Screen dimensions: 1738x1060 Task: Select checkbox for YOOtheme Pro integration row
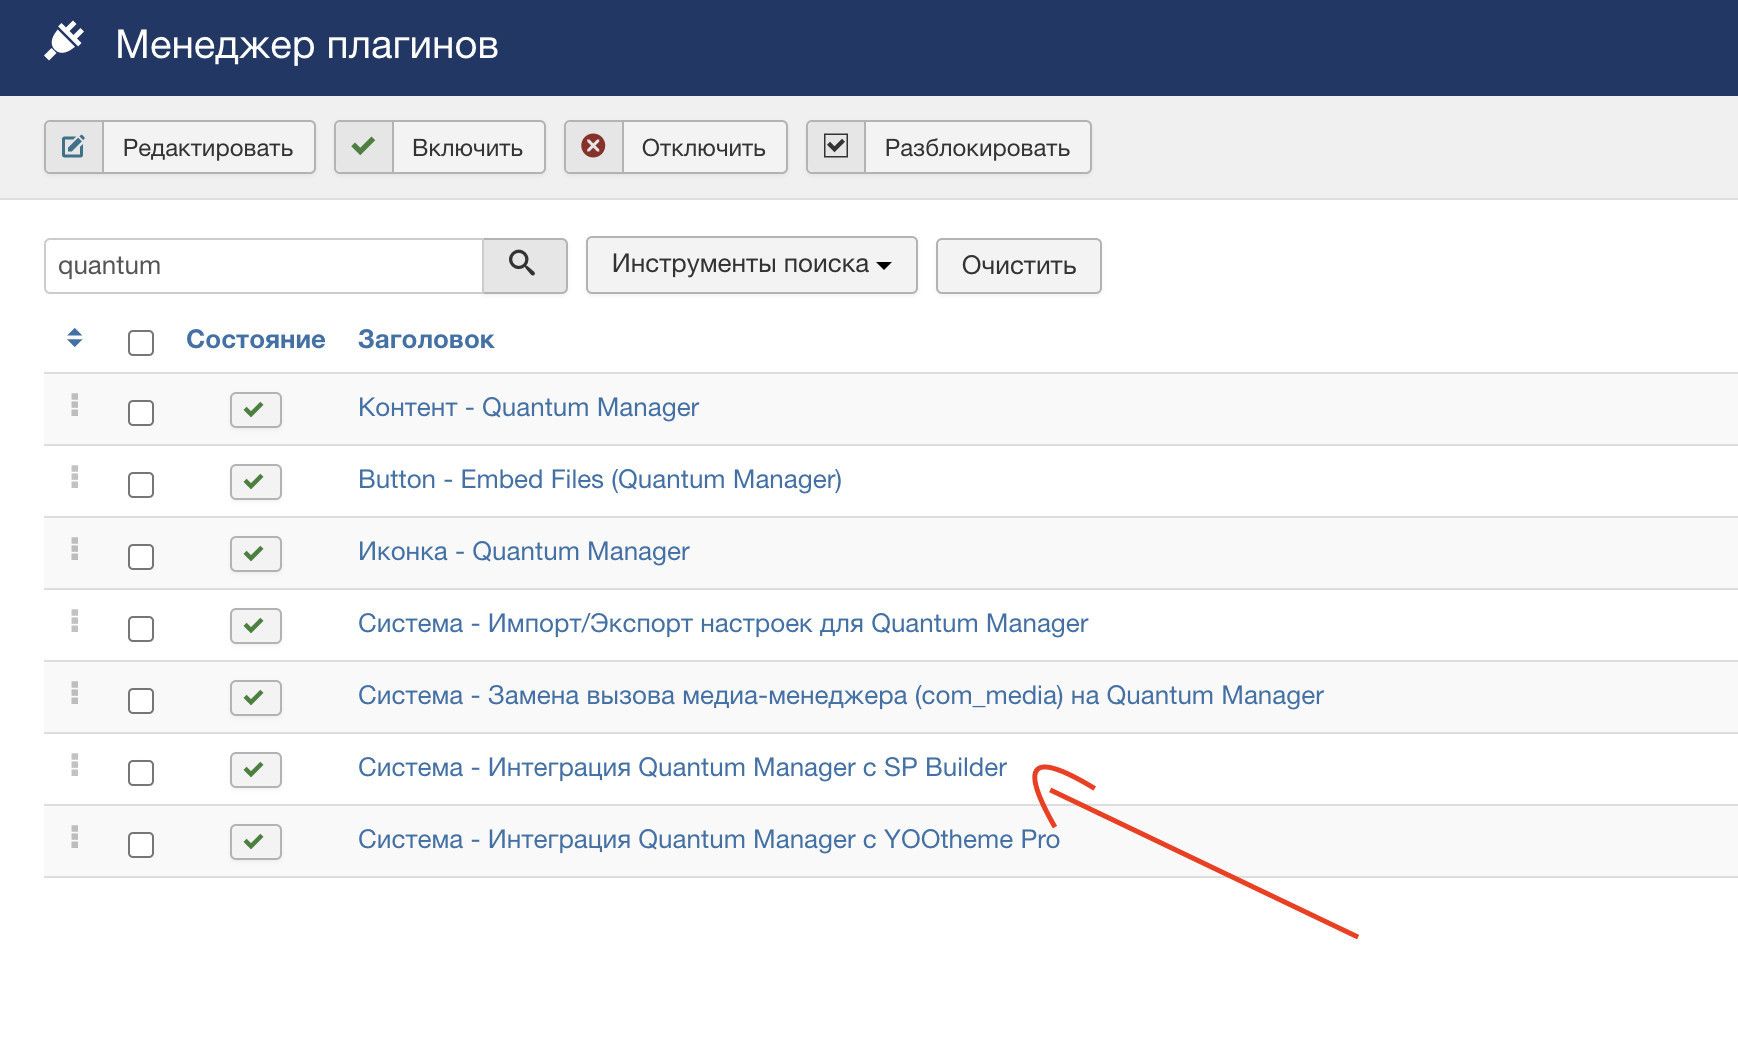141,845
